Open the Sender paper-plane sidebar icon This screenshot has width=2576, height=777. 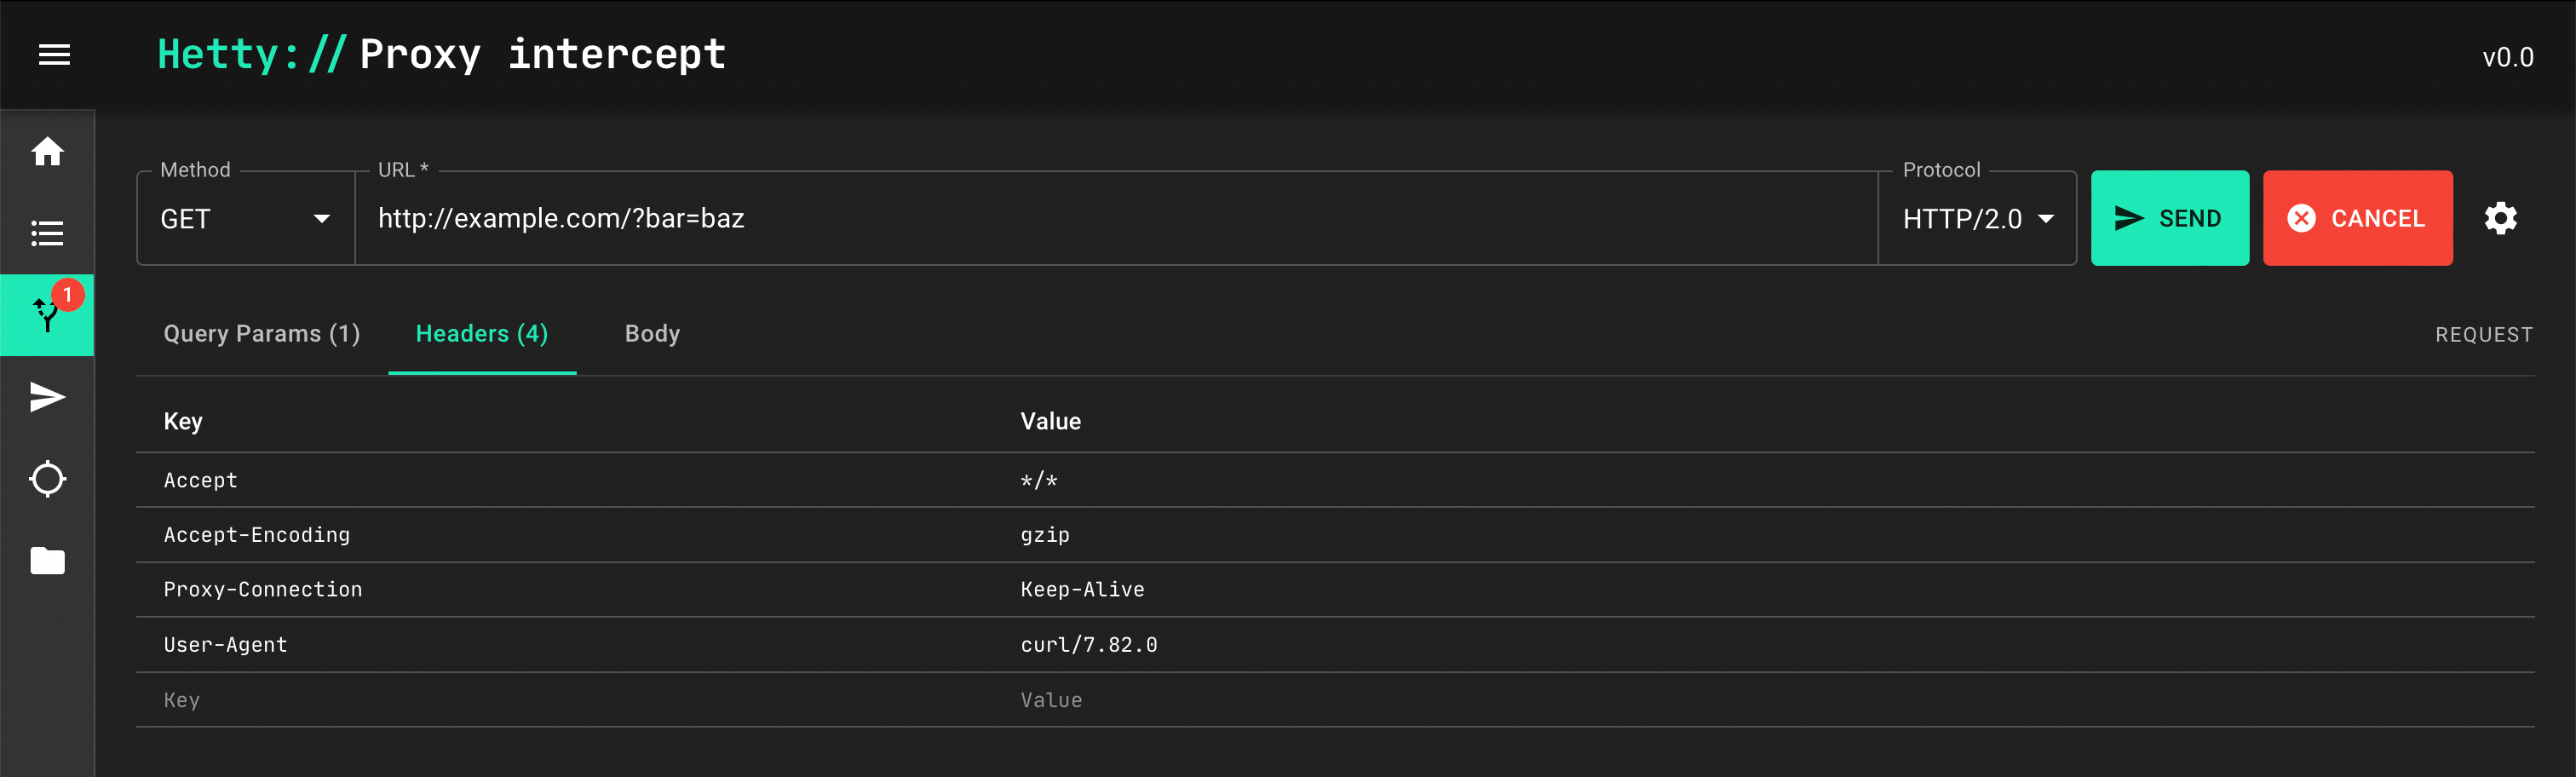pyautogui.click(x=47, y=397)
